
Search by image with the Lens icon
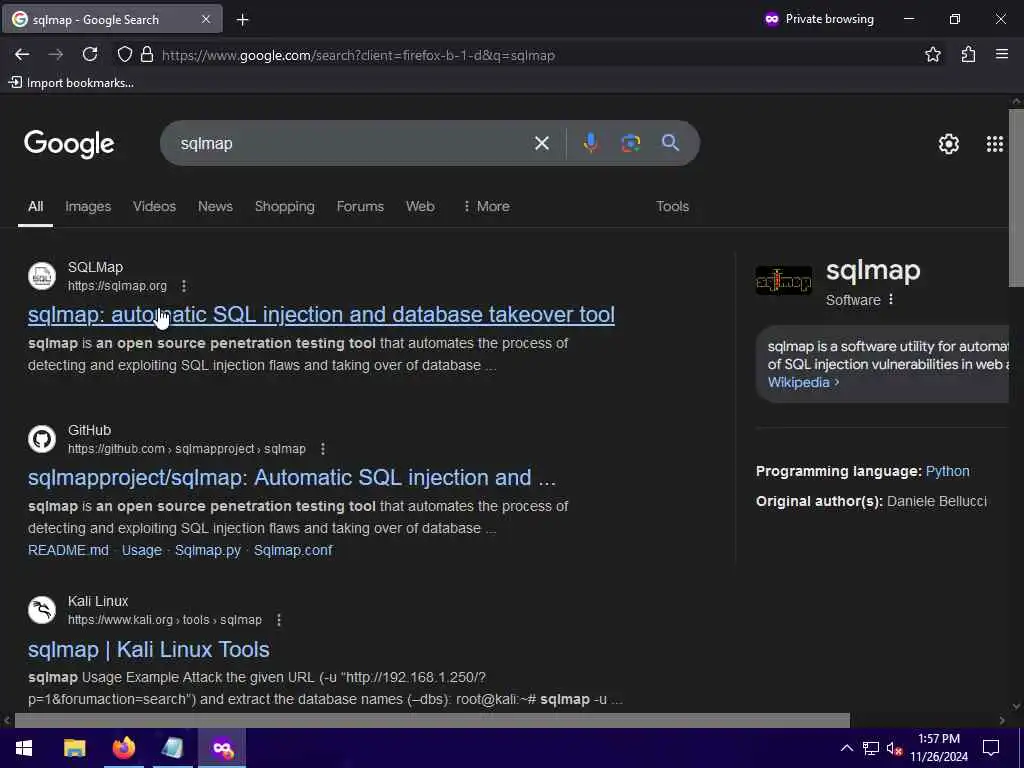pyautogui.click(x=630, y=143)
